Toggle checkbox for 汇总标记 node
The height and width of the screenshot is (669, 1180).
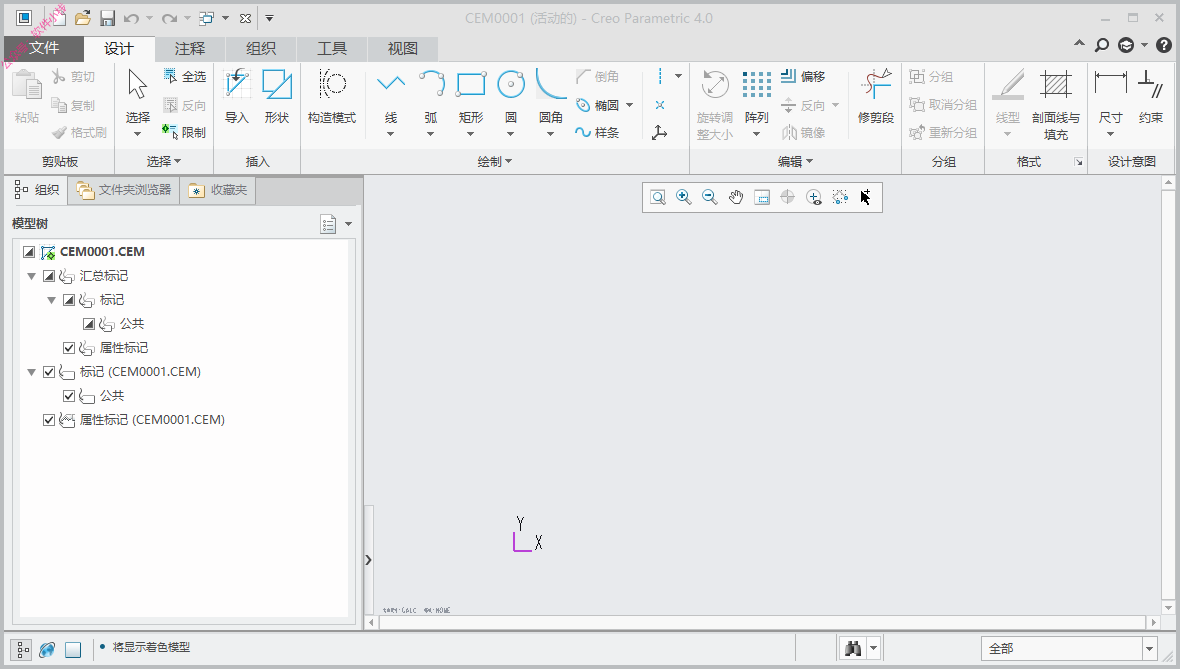(49, 276)
